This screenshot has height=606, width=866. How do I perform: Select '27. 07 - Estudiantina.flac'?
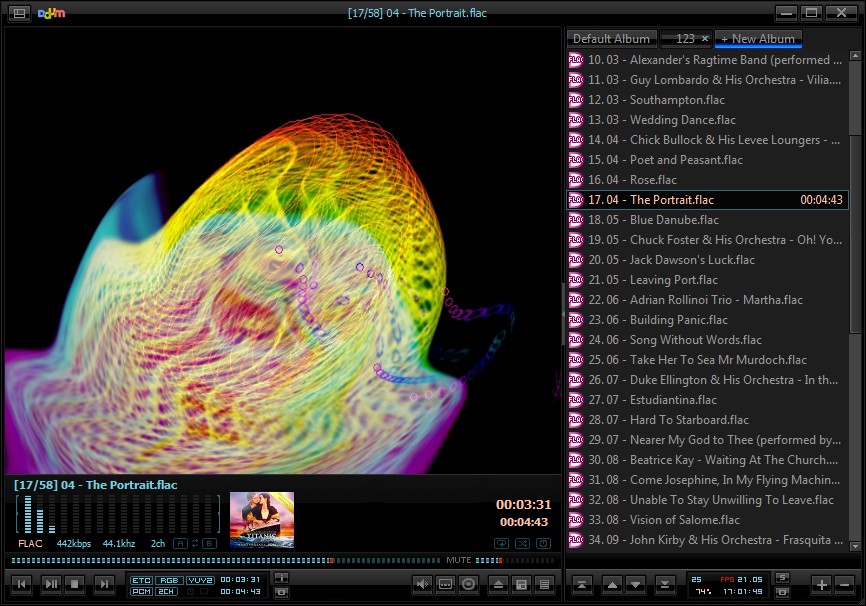coord(707,399)
